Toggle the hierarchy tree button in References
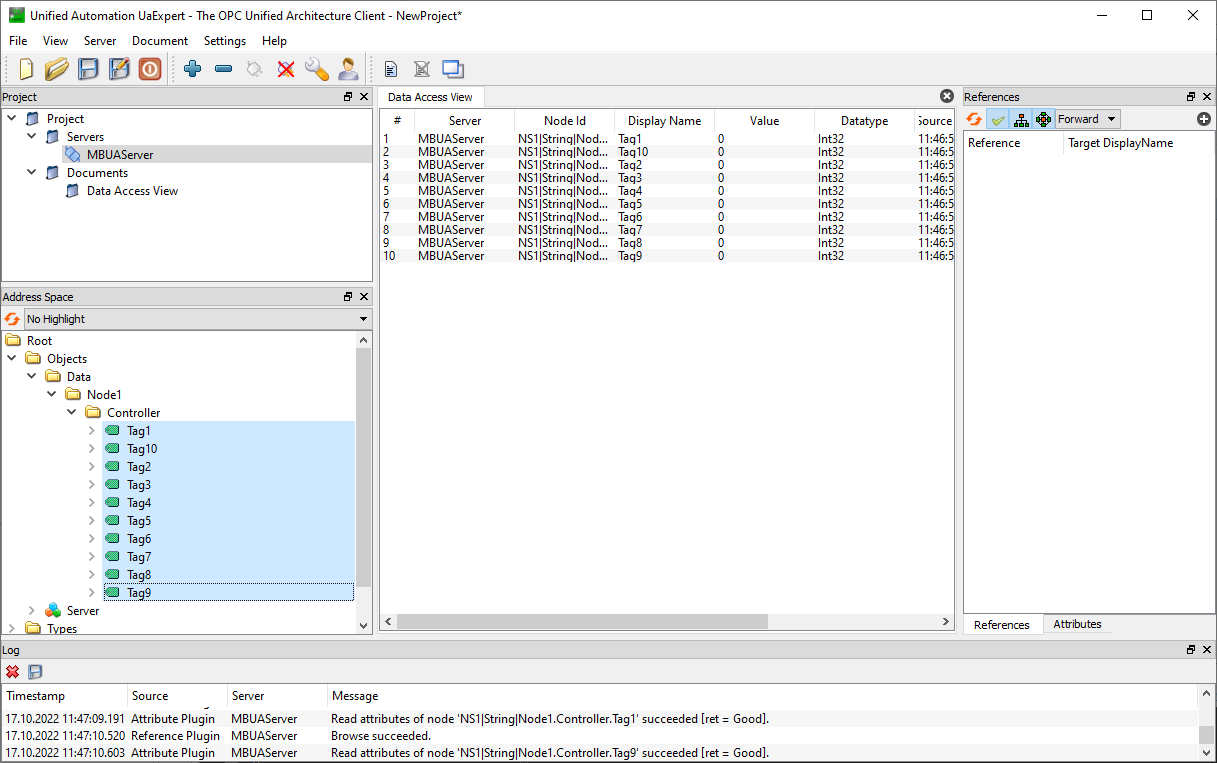The image size is (1217, 763). 1020,119
